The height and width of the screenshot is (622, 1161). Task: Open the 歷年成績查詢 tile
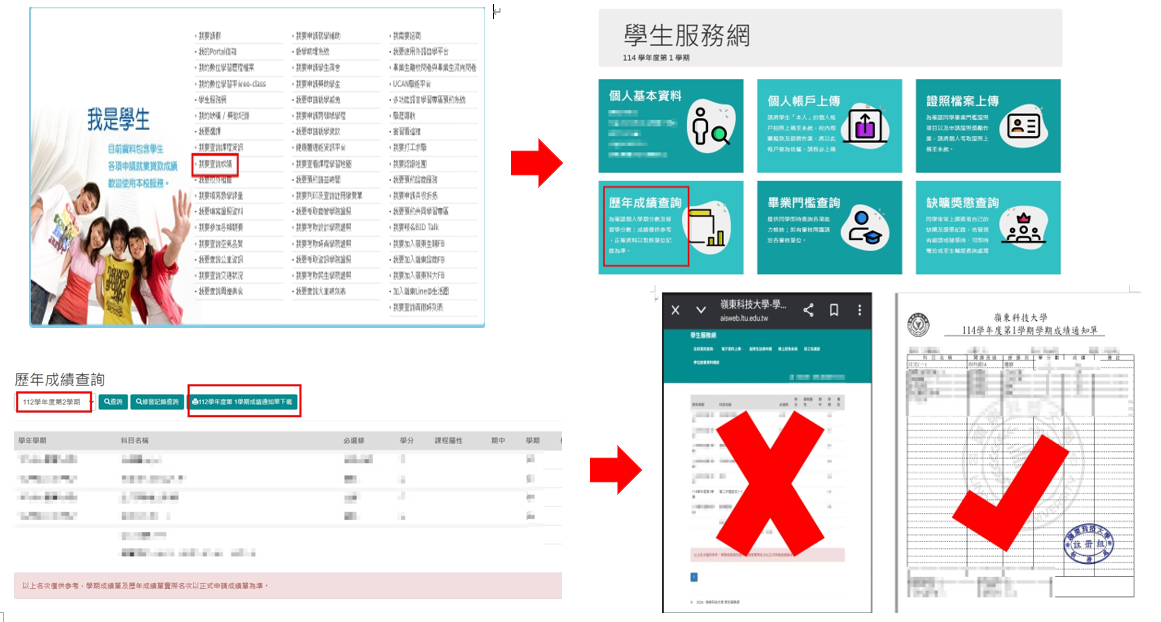[645, 203]
